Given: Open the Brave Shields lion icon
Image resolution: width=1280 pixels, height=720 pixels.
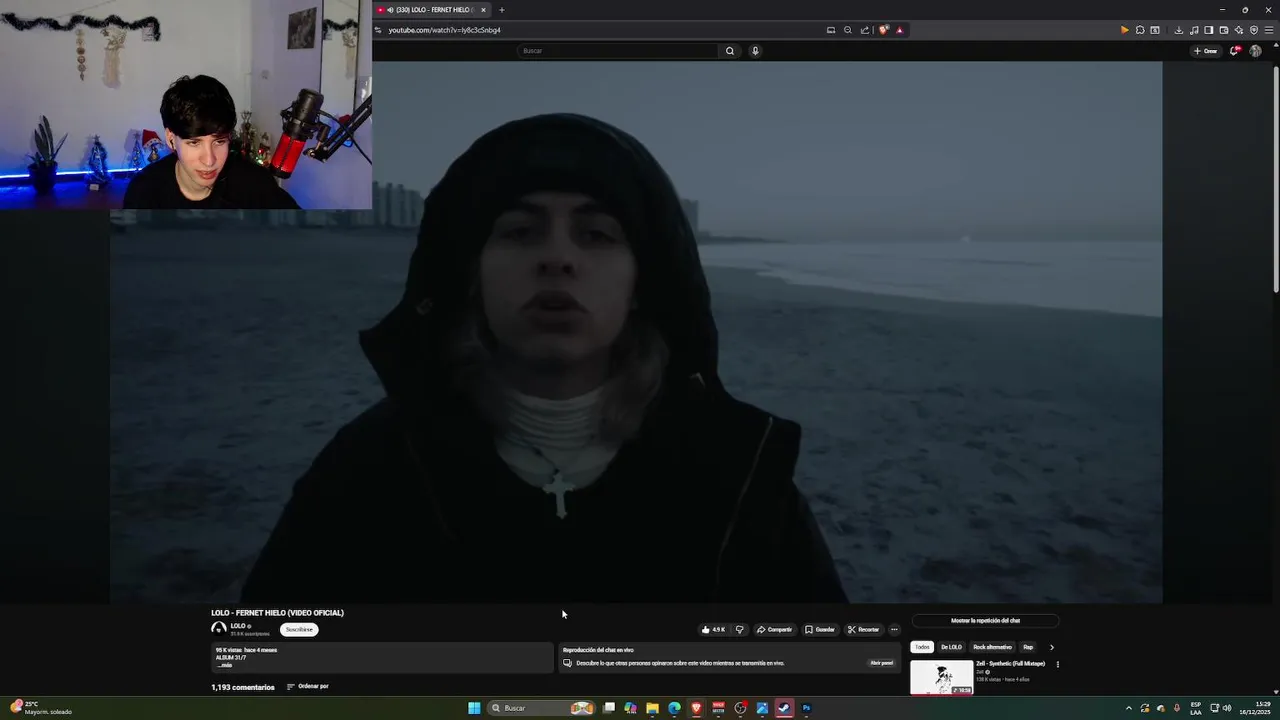Looking at the screenshot, I should coord(883,30).
